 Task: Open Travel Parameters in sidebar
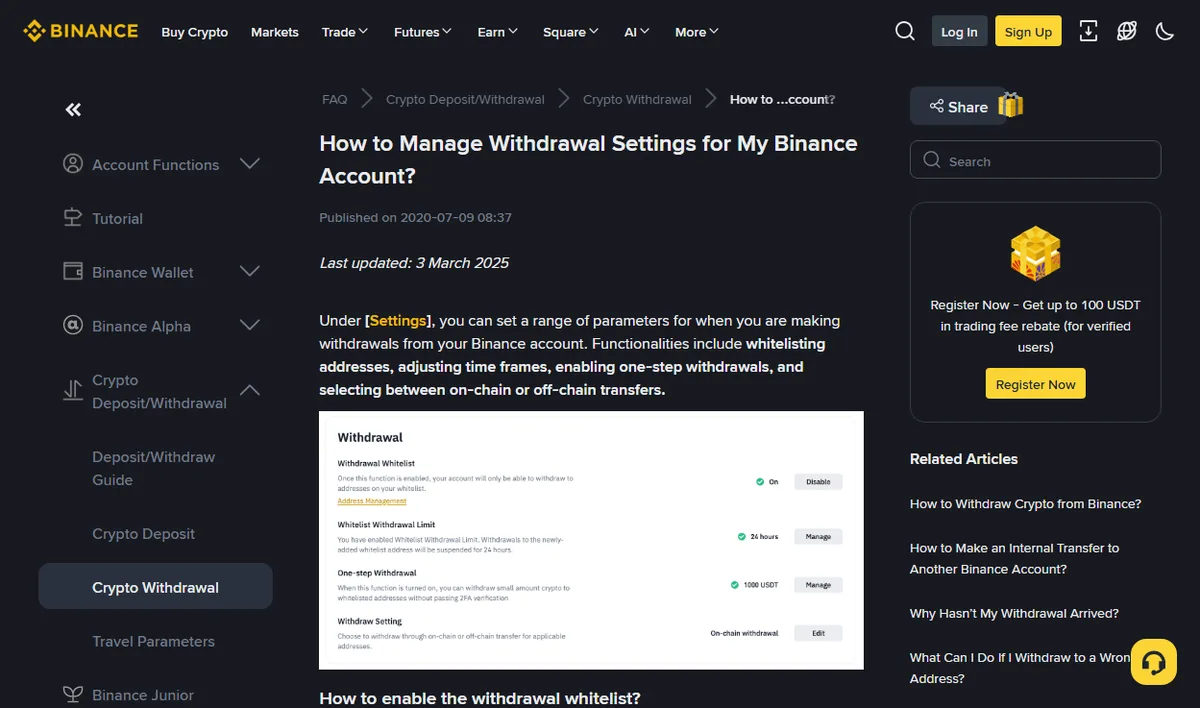pos(153,641)
